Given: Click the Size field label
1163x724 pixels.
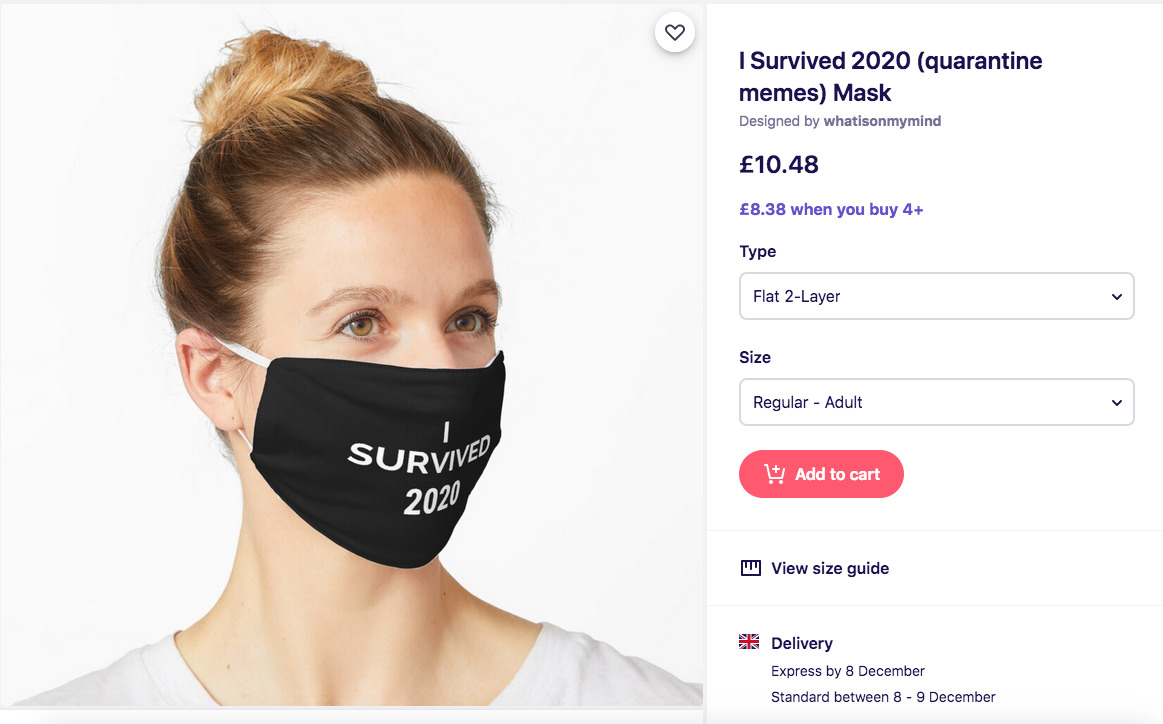Looking at the screenshot, I should tap(755, 357).
